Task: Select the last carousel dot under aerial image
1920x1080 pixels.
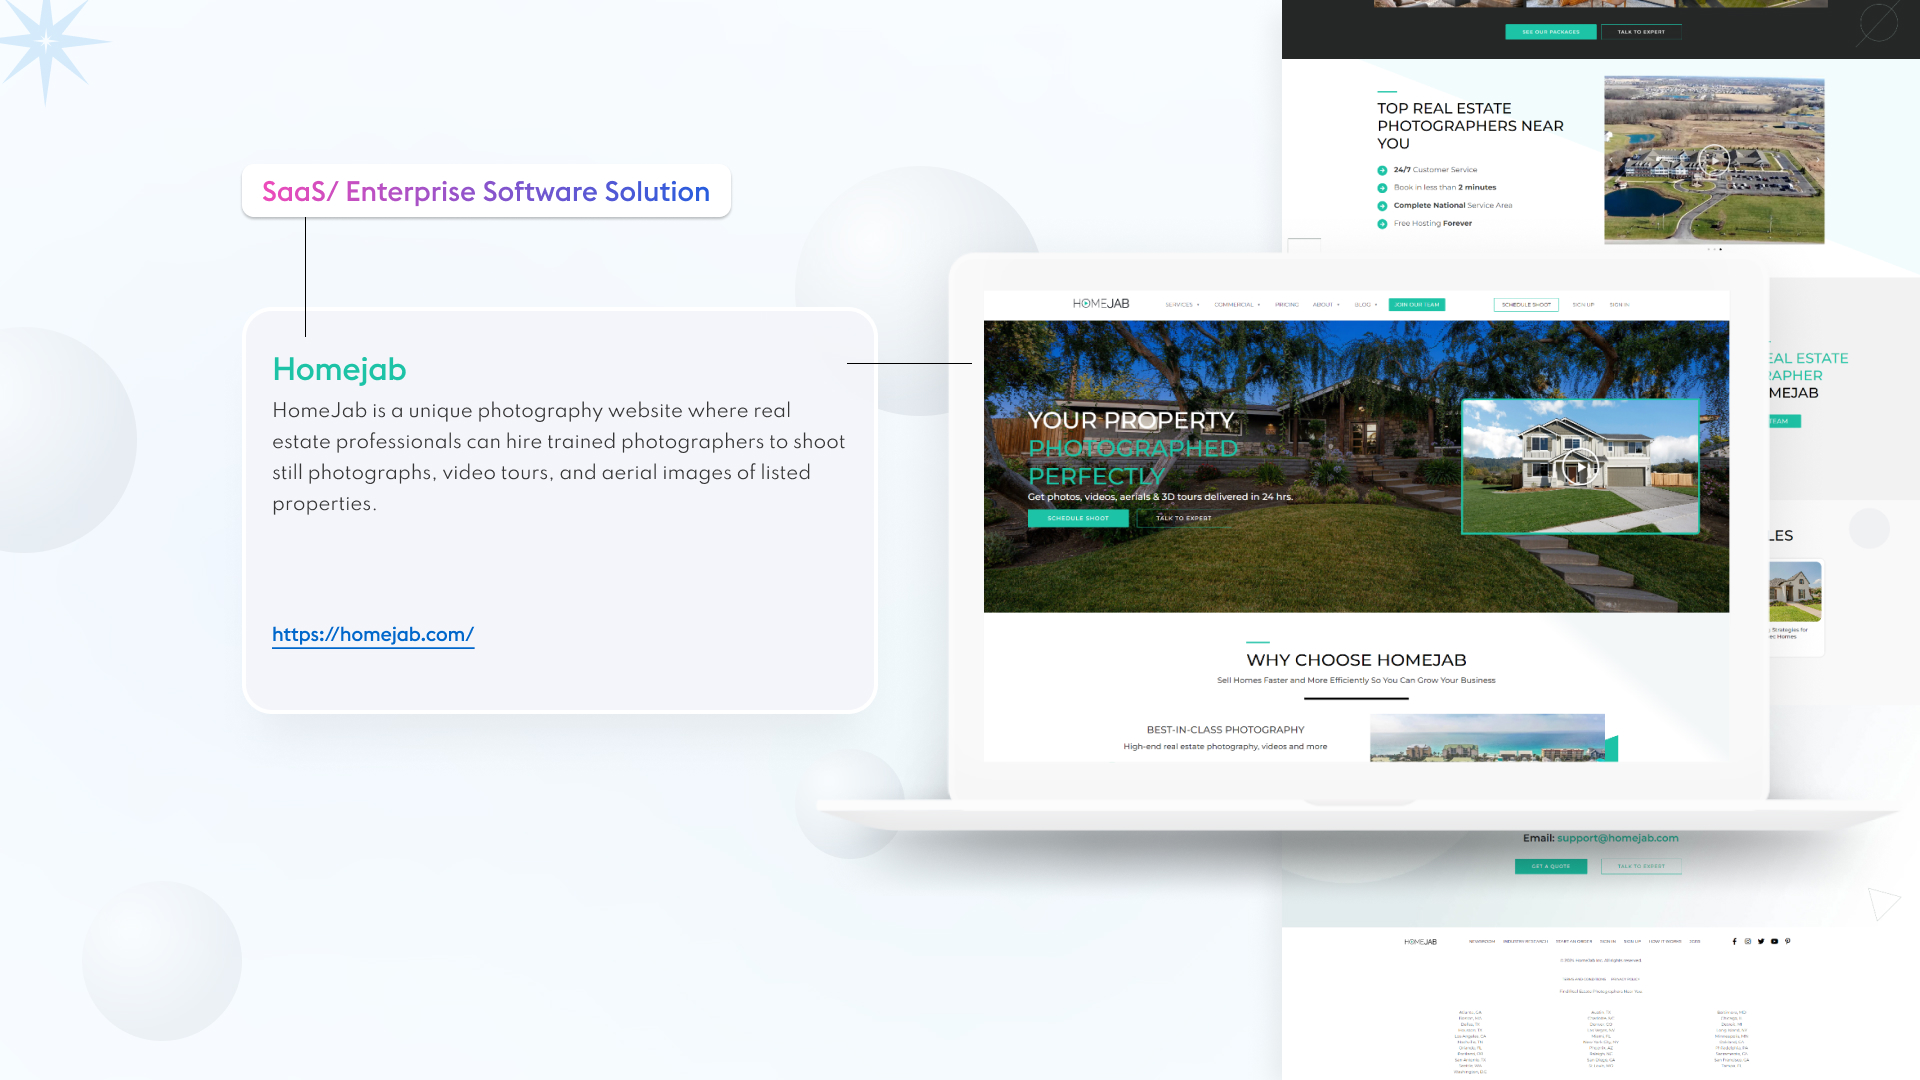Action: click(x=1721, y=249)
